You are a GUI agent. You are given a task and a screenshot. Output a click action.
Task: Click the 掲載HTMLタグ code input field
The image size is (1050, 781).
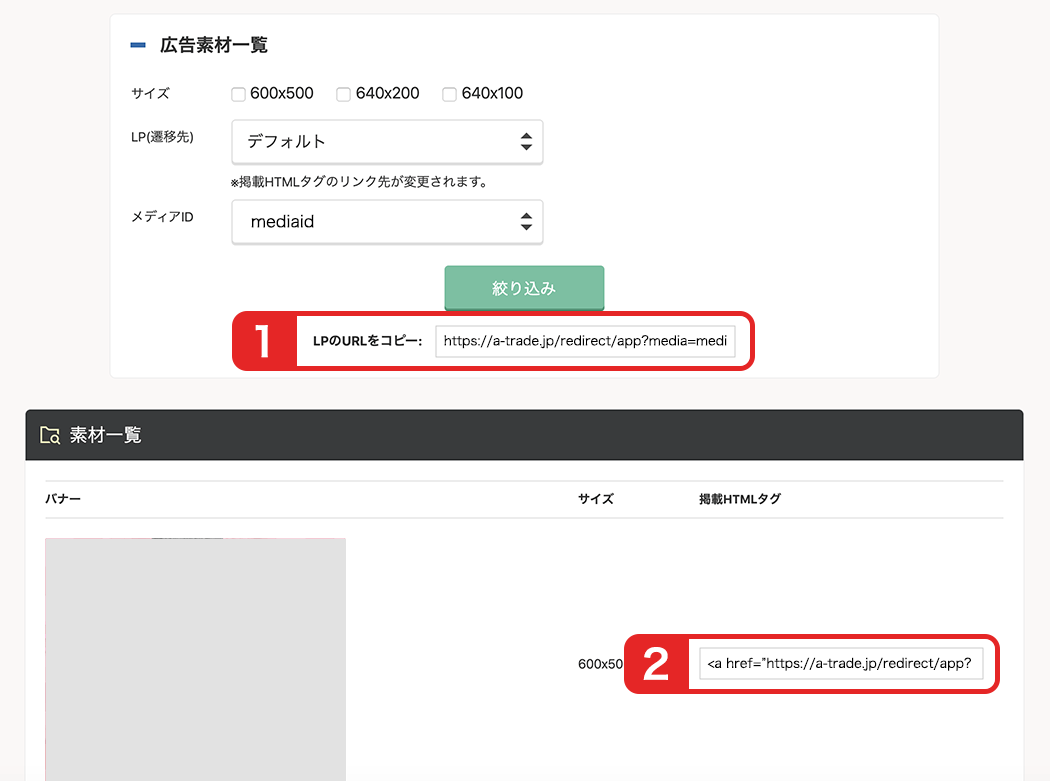click(x=841, y=664)
